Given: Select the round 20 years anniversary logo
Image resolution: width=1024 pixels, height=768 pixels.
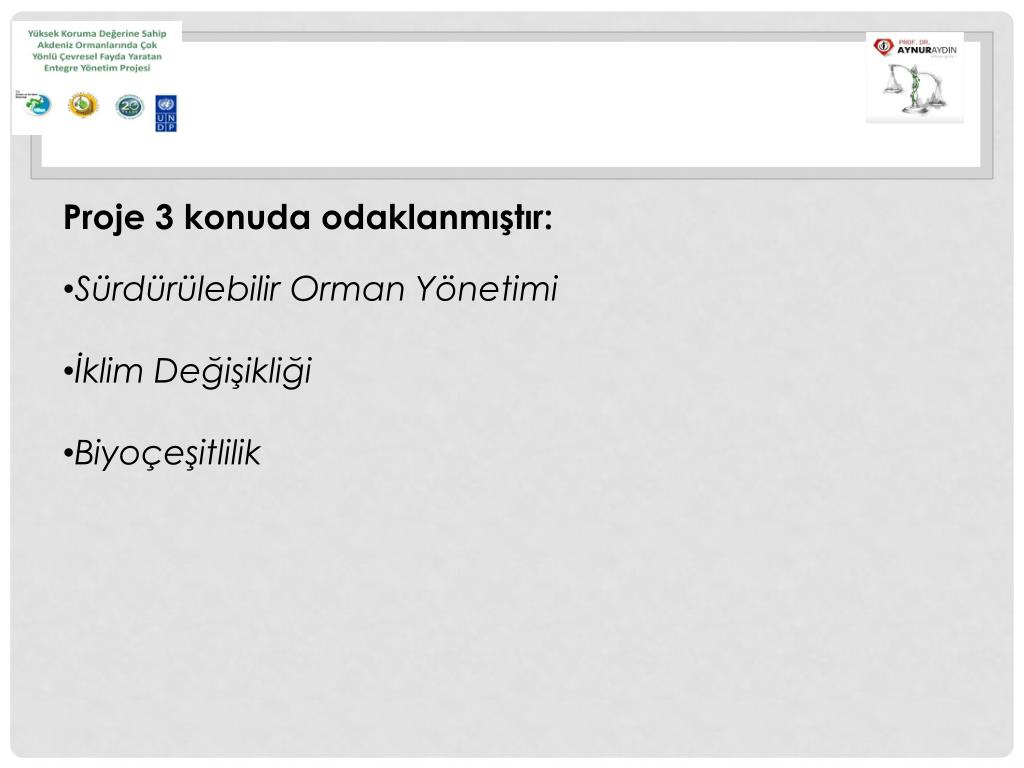Looking at the screenshot, I should (129, 107).
